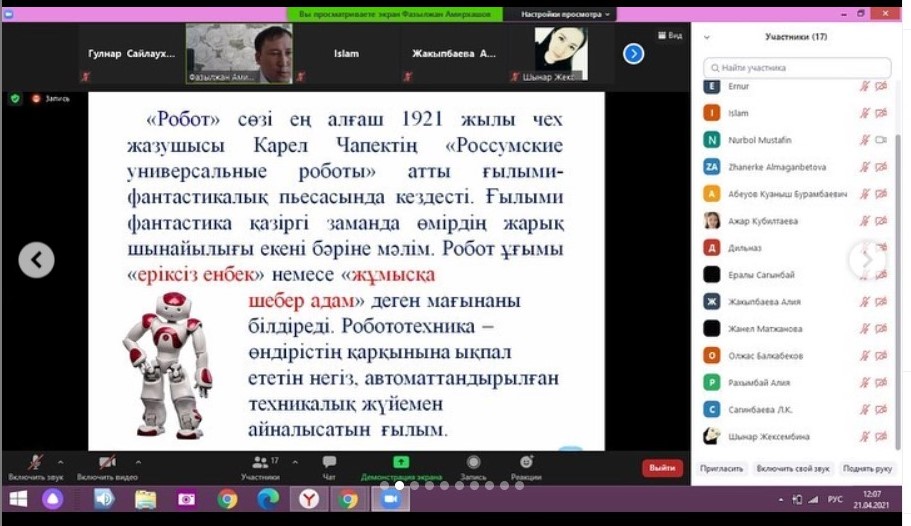The image size is (911, 526).
Task: Click muted mic icon for Ernur
Action: click(x=865, y=87)
